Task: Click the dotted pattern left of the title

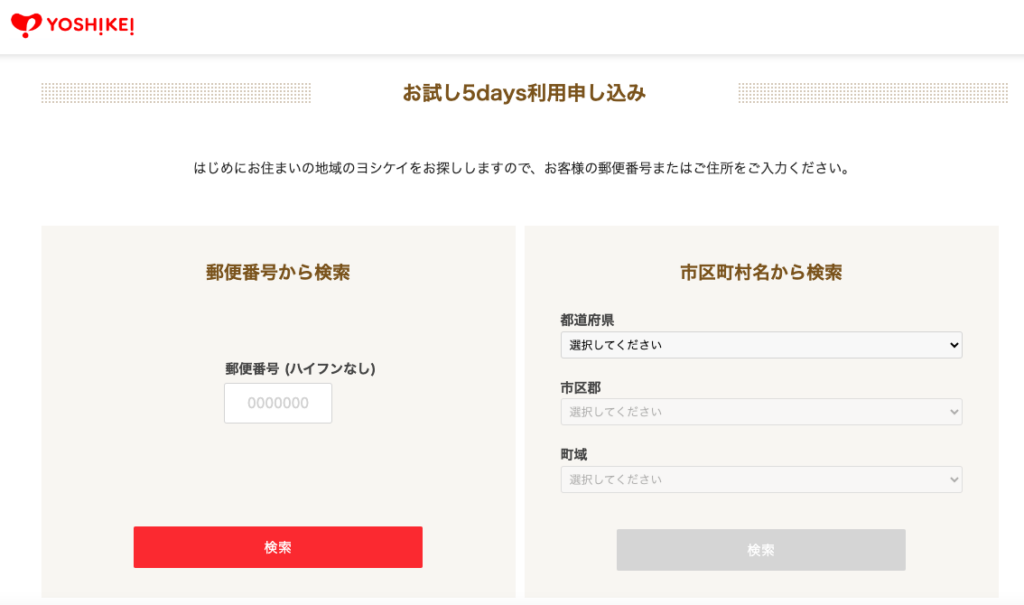Action: (x=176, y=93)
